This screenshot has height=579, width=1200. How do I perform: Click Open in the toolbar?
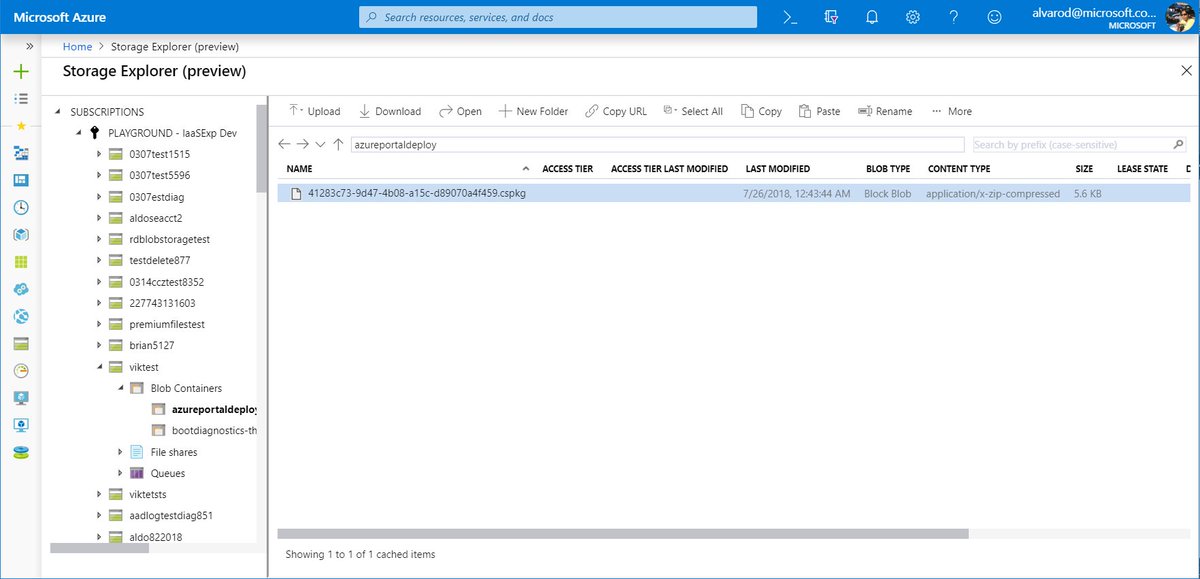(460, 111)
